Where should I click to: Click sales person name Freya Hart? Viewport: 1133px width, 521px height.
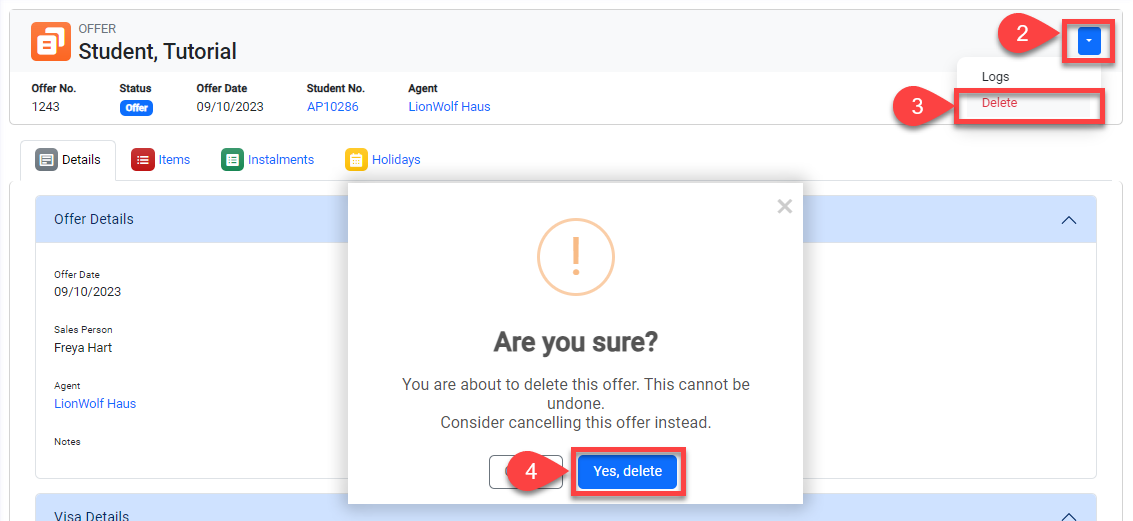83,348
